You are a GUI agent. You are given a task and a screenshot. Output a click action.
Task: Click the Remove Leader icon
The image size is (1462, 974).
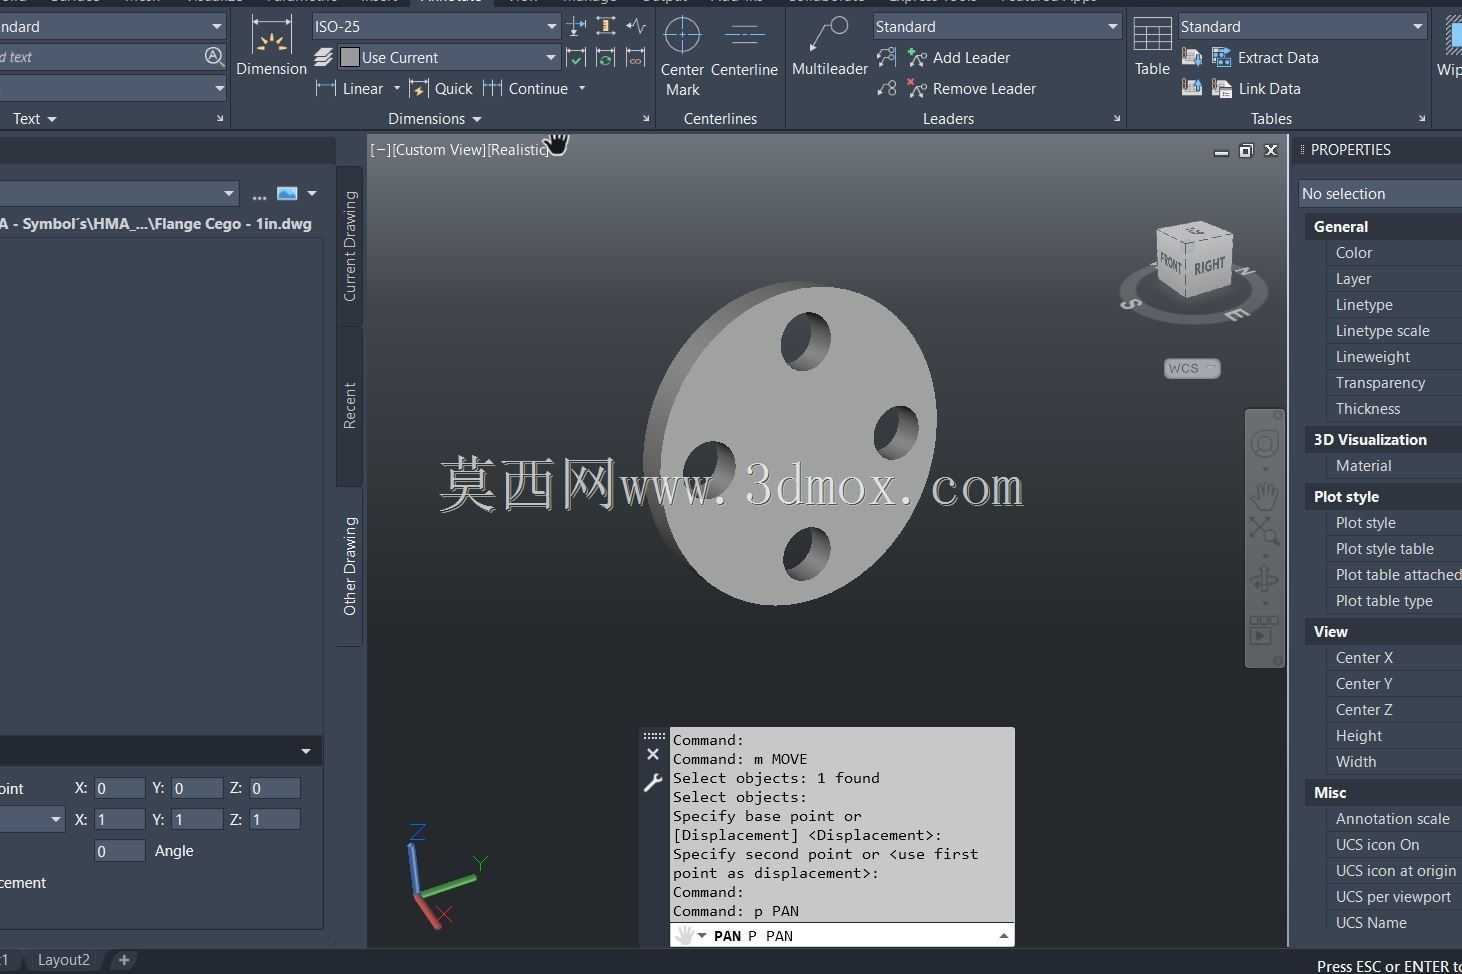[917, 88]
